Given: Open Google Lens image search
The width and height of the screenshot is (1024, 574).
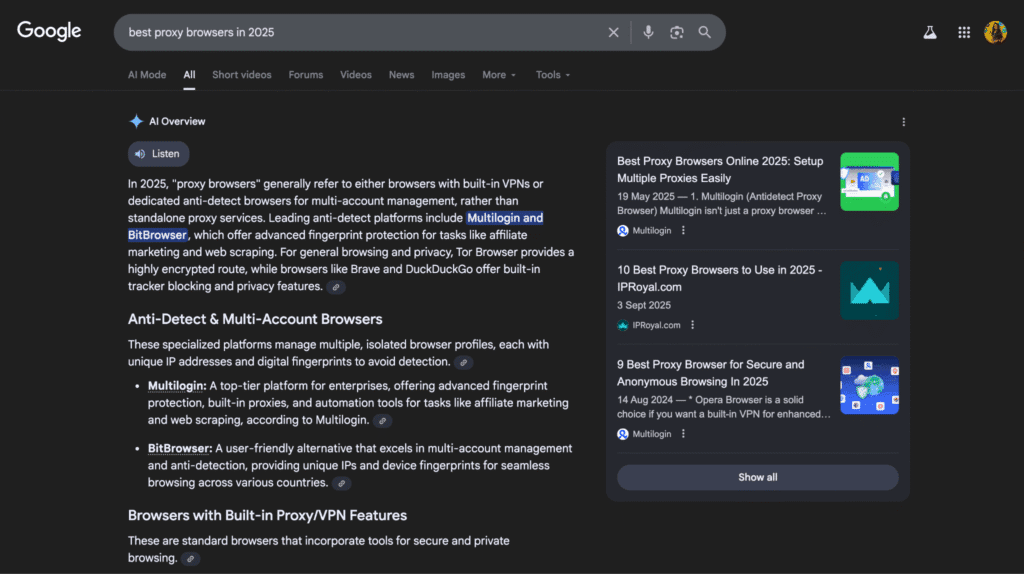Looking at the screenshot, I should pyautogui.click(x=677, y=32).
